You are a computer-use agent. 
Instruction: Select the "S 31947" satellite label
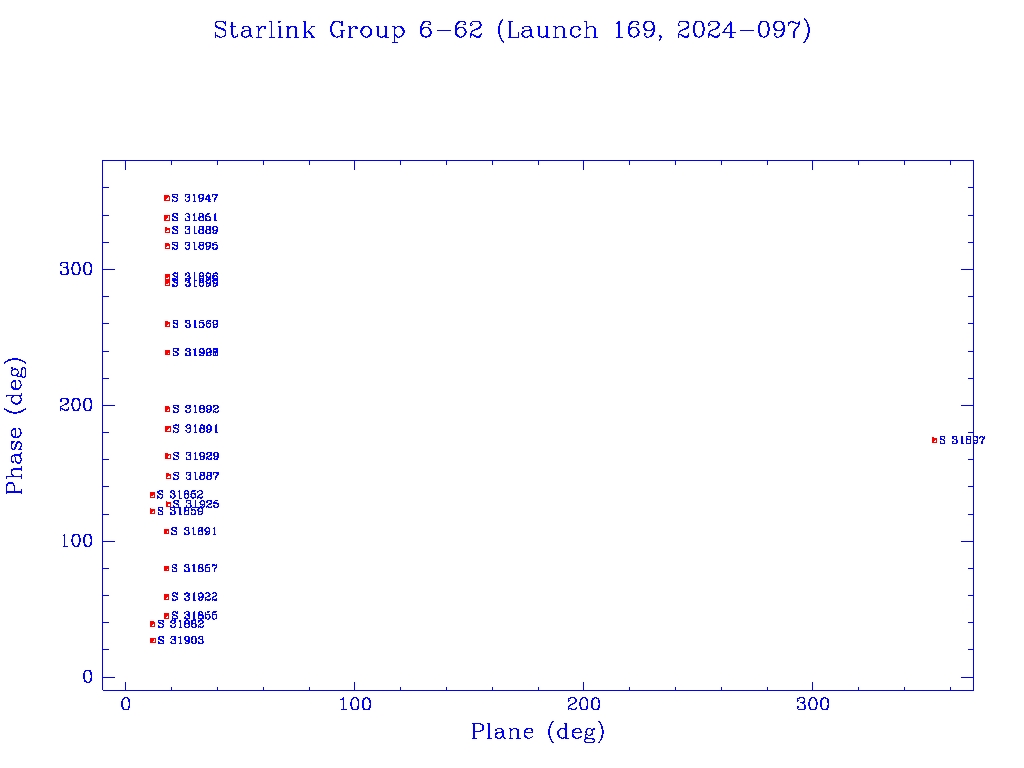[x=195, y=198]
